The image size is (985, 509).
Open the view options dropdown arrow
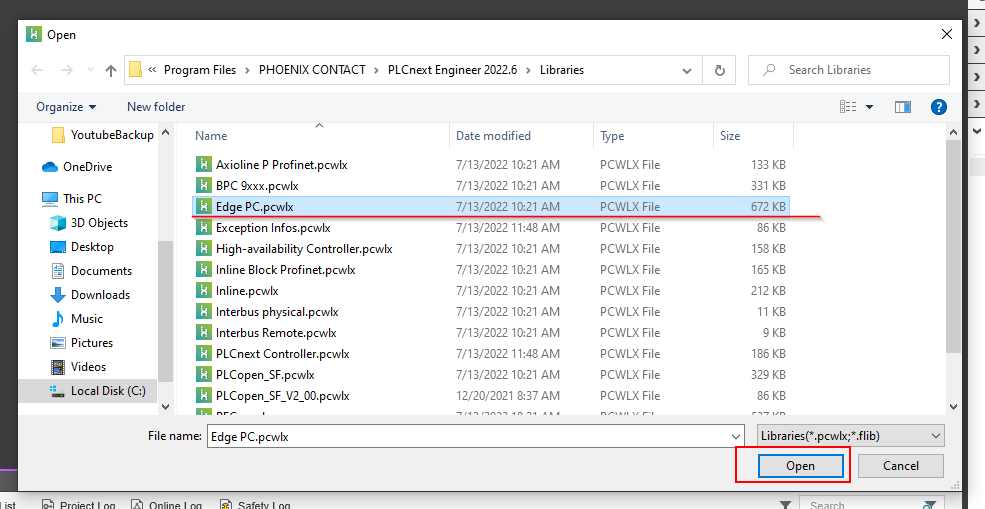click(869, 107)
